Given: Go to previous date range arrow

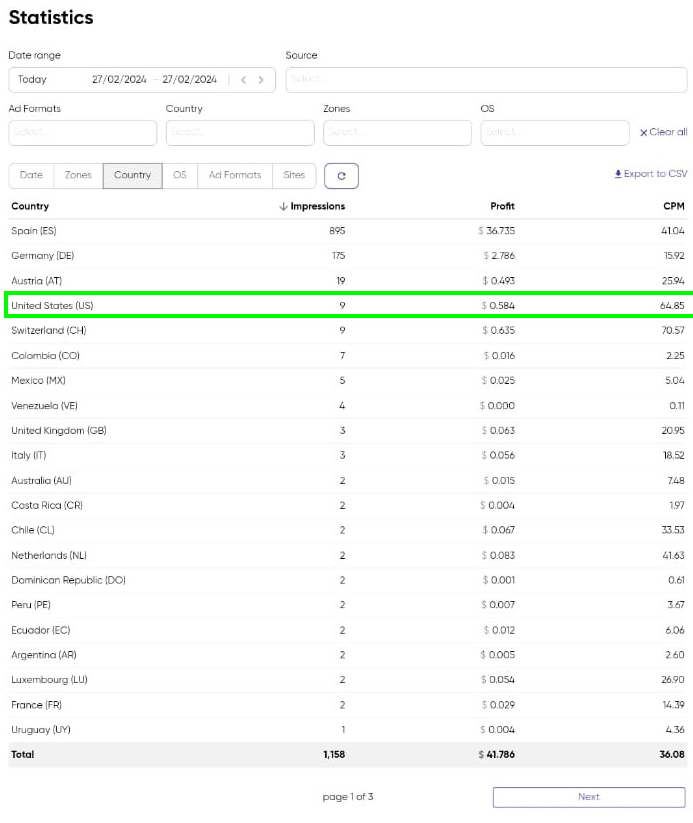Looking at the screenshot, I should (x=243, y=80).
